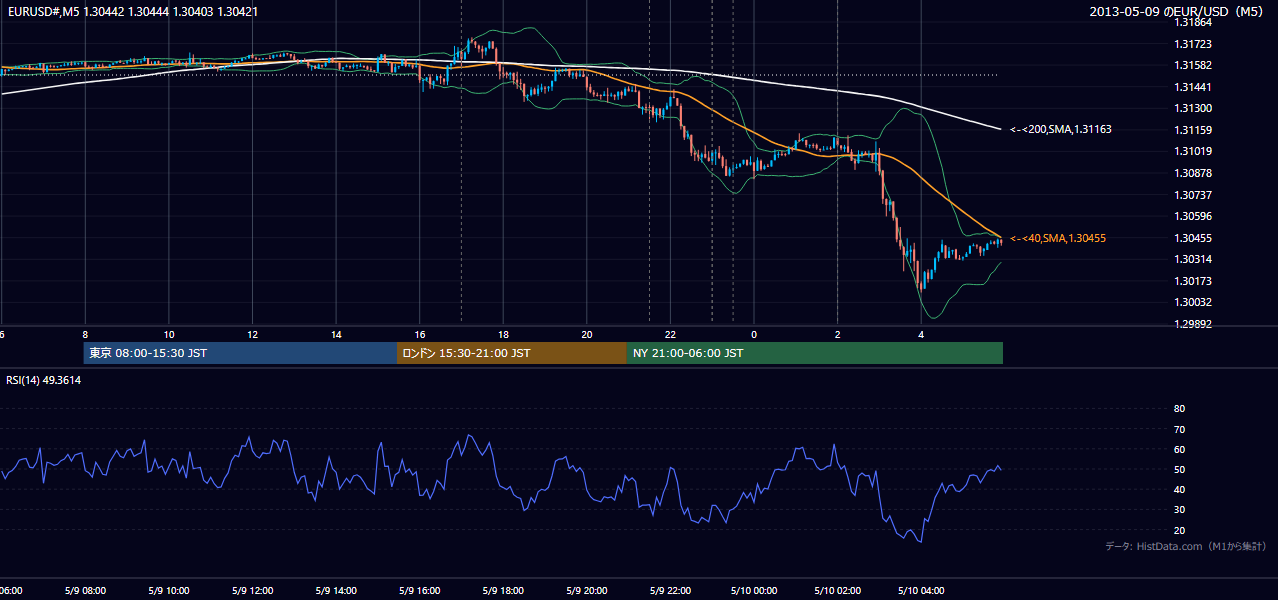Screen dimensions: 1278x600
Task: Click the 5/9 18:00 date label
Action: [x=502, y=590]
